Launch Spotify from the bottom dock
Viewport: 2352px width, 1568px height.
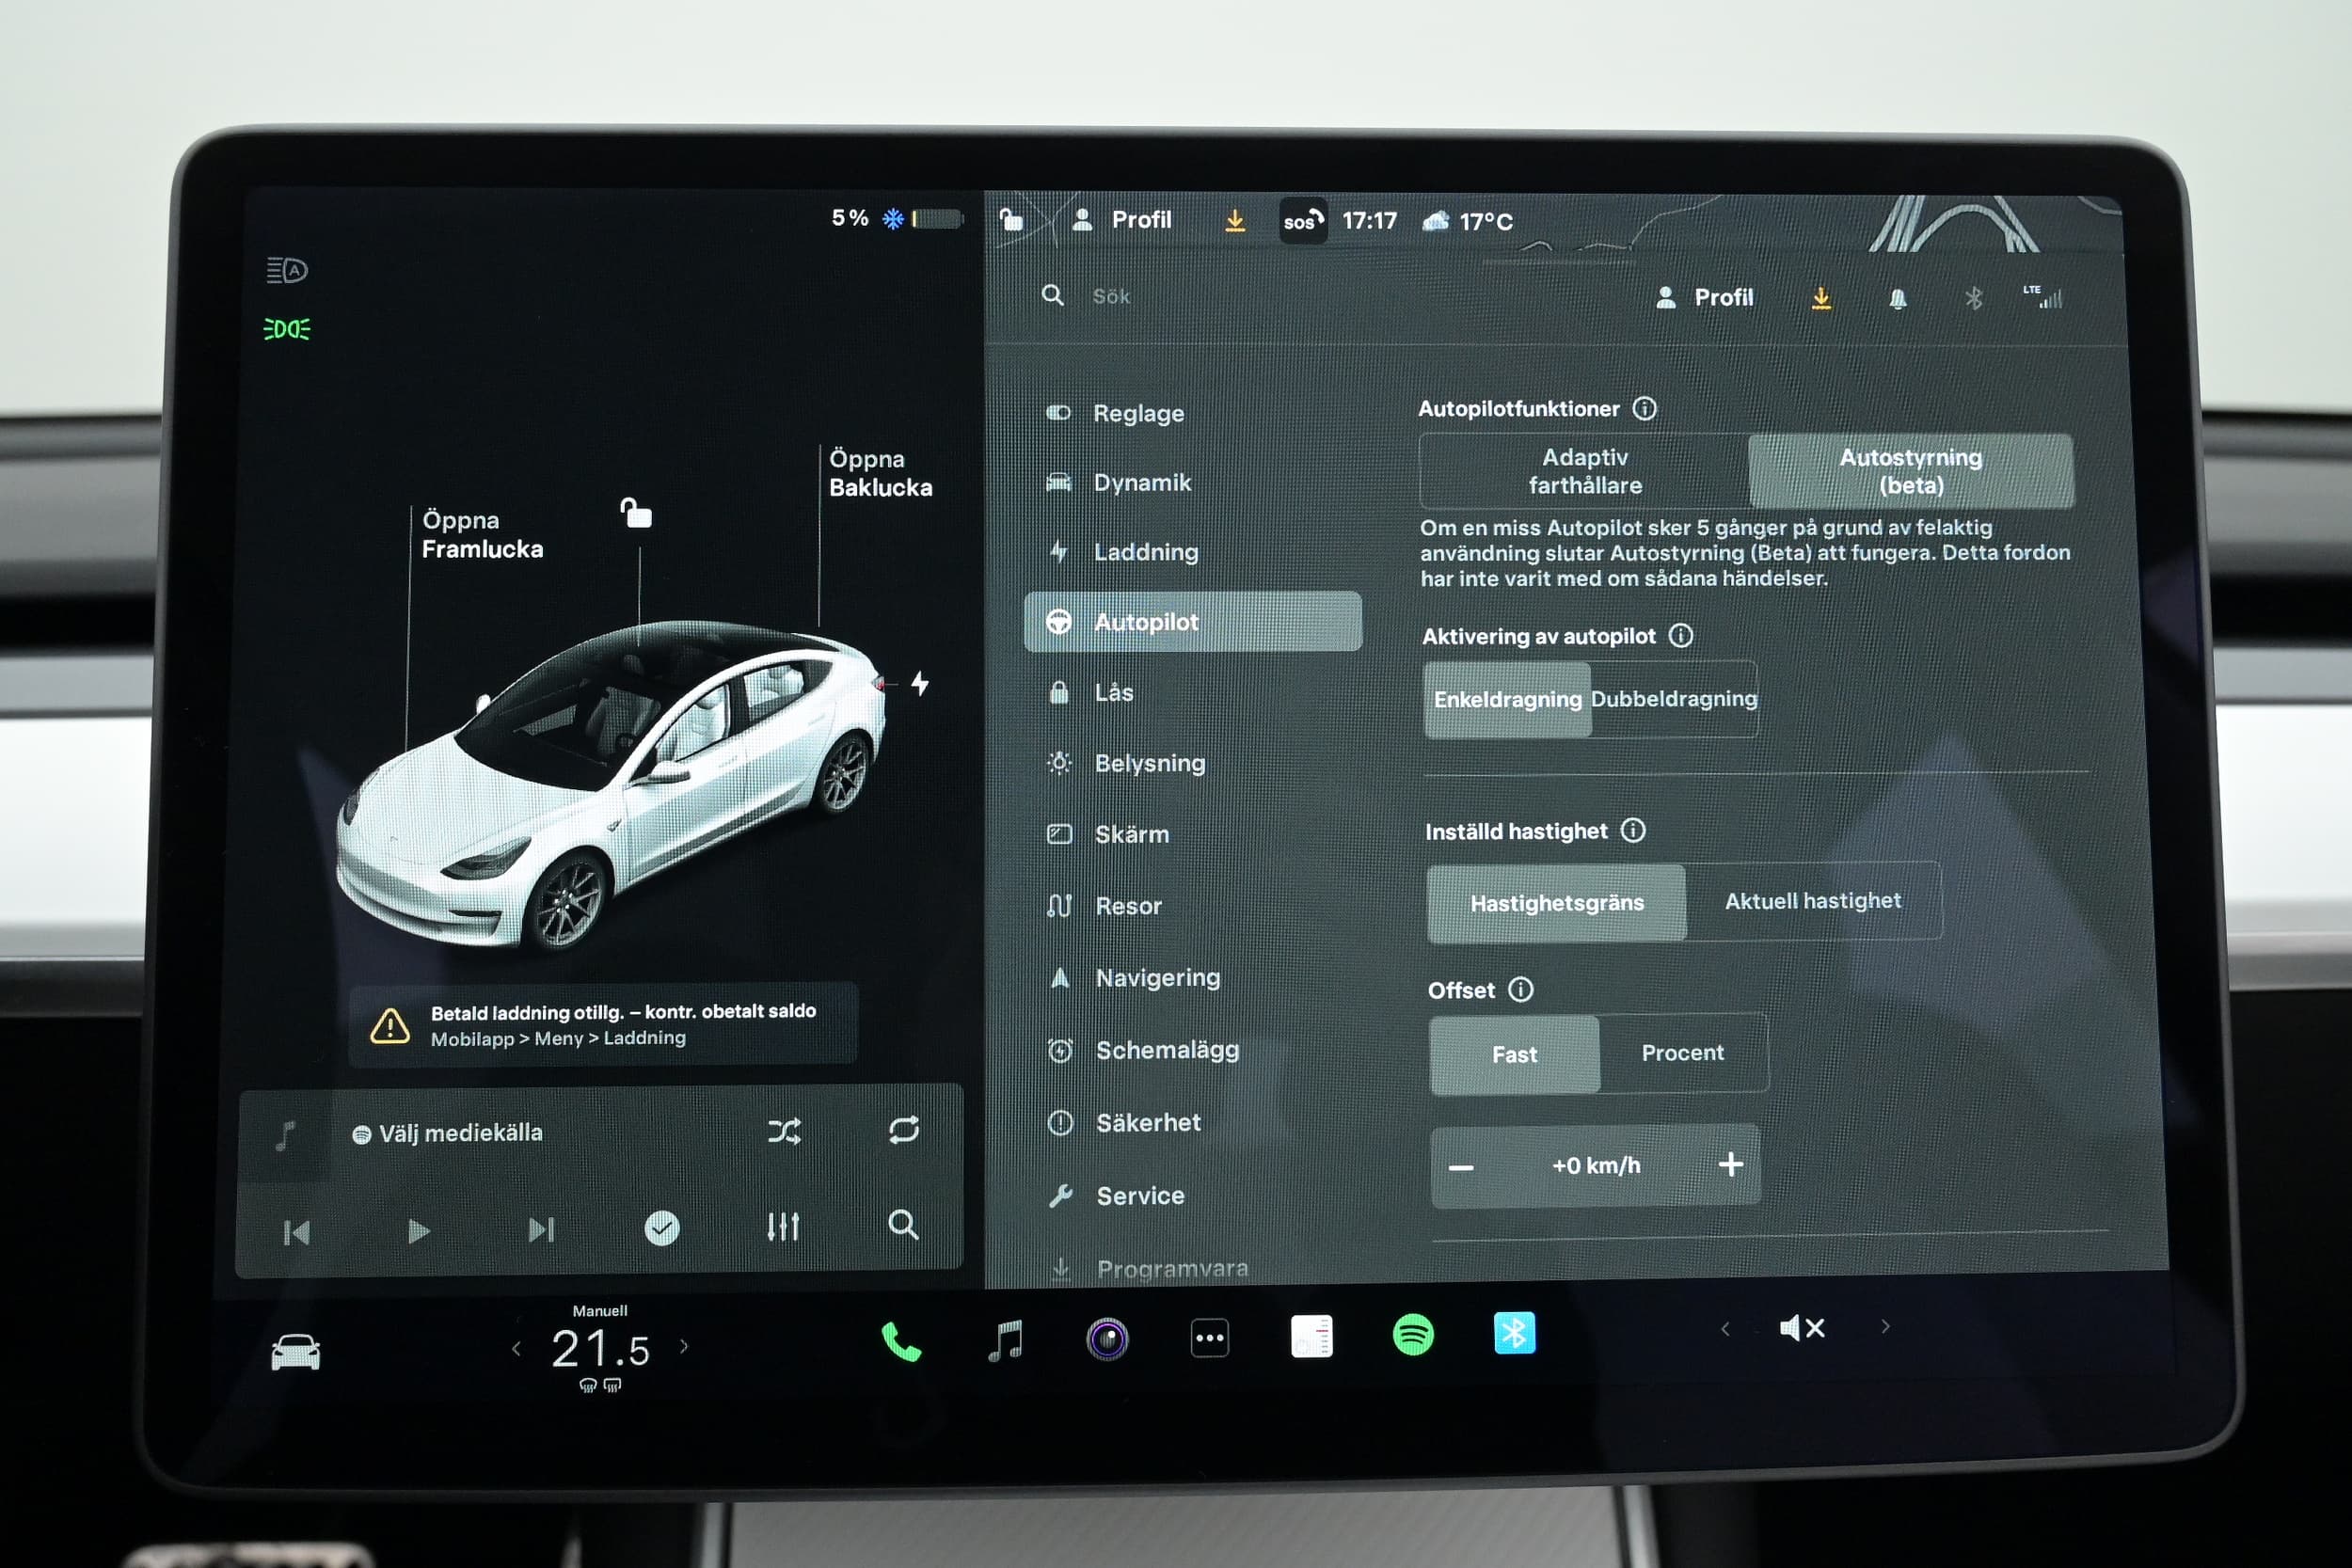[1412, 1335]
